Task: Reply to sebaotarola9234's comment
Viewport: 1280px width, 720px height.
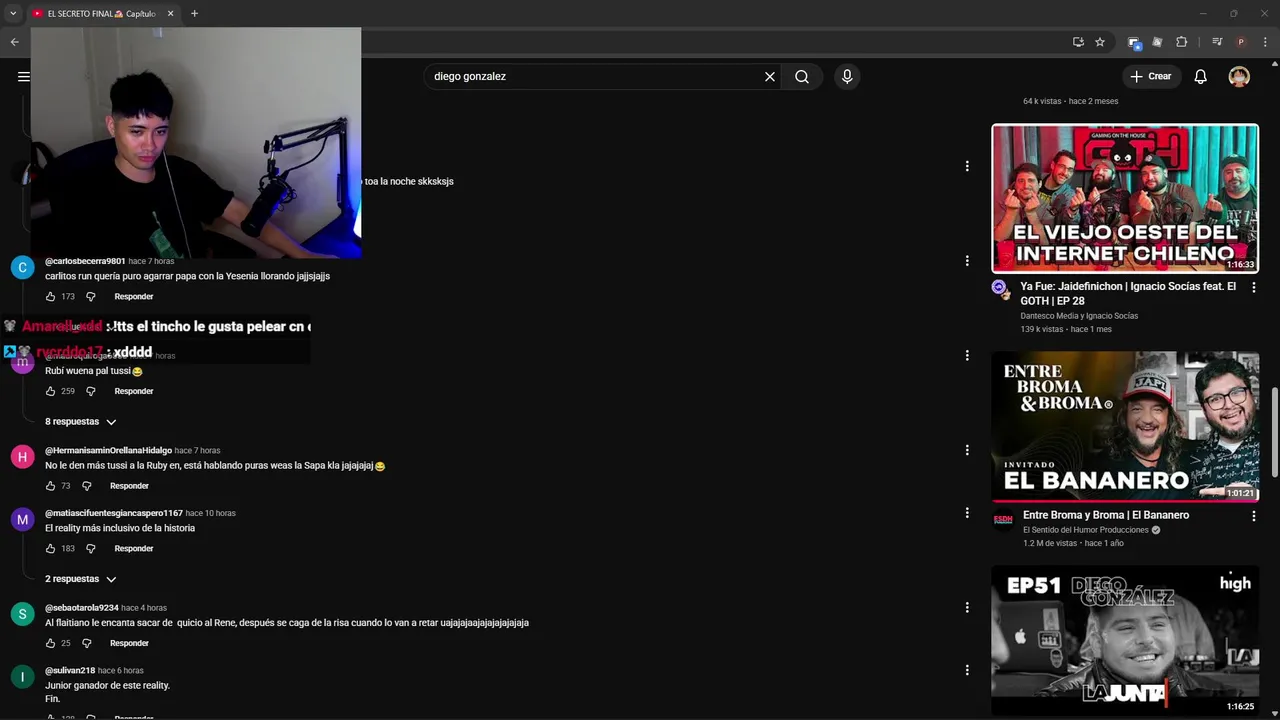Action: 129,643
